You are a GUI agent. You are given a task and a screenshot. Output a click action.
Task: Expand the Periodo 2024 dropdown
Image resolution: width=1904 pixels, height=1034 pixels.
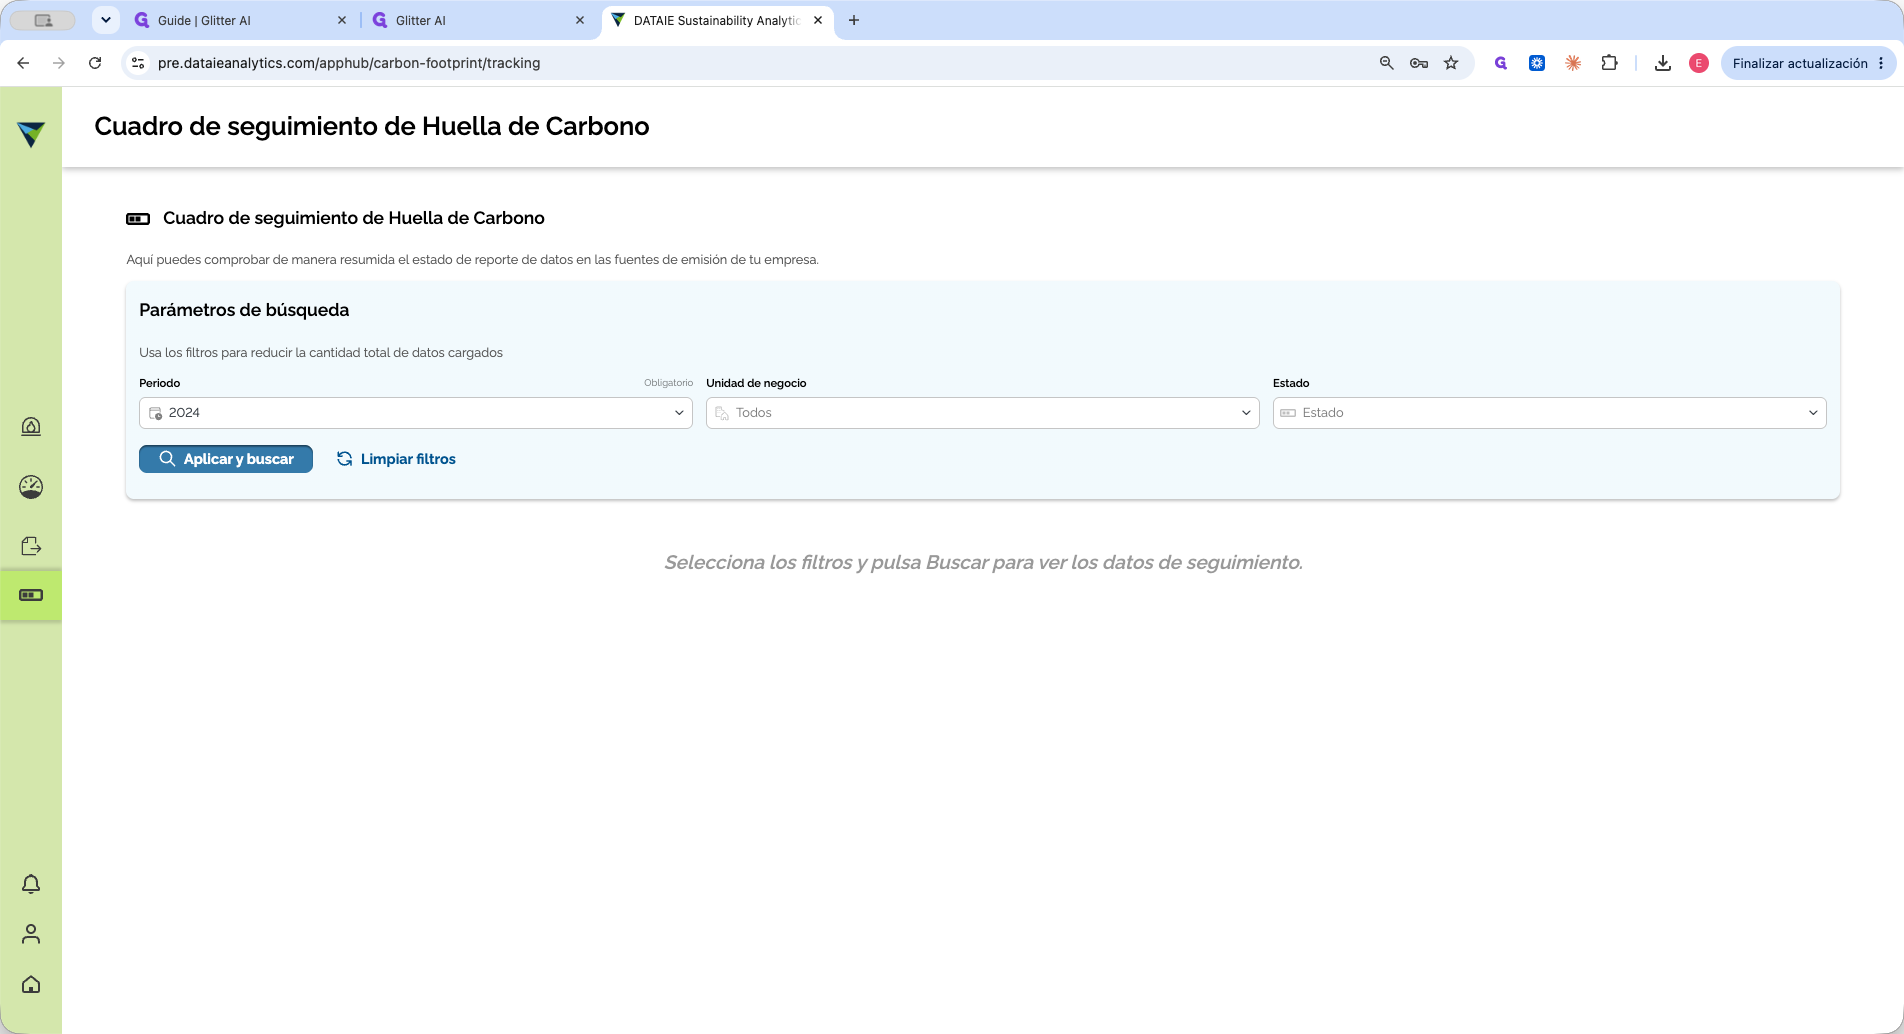[x=416, y=413]
